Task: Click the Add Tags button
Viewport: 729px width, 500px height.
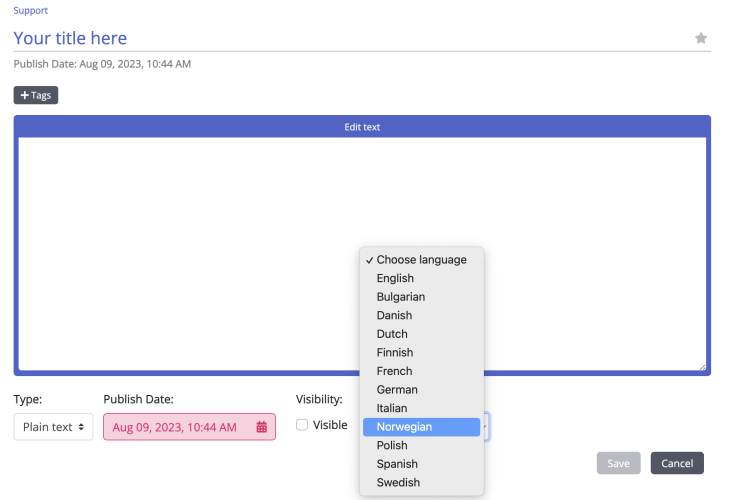Action: coord(36,95)
